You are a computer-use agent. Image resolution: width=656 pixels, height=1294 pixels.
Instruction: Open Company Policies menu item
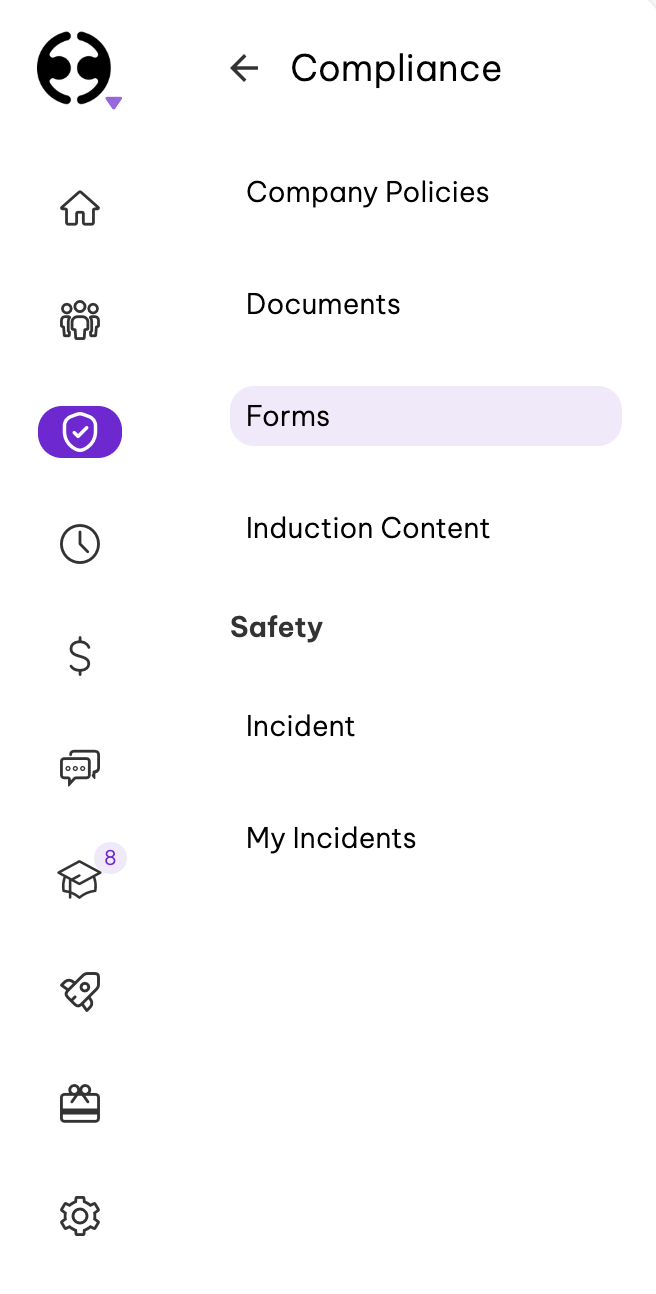pos(367,192)
